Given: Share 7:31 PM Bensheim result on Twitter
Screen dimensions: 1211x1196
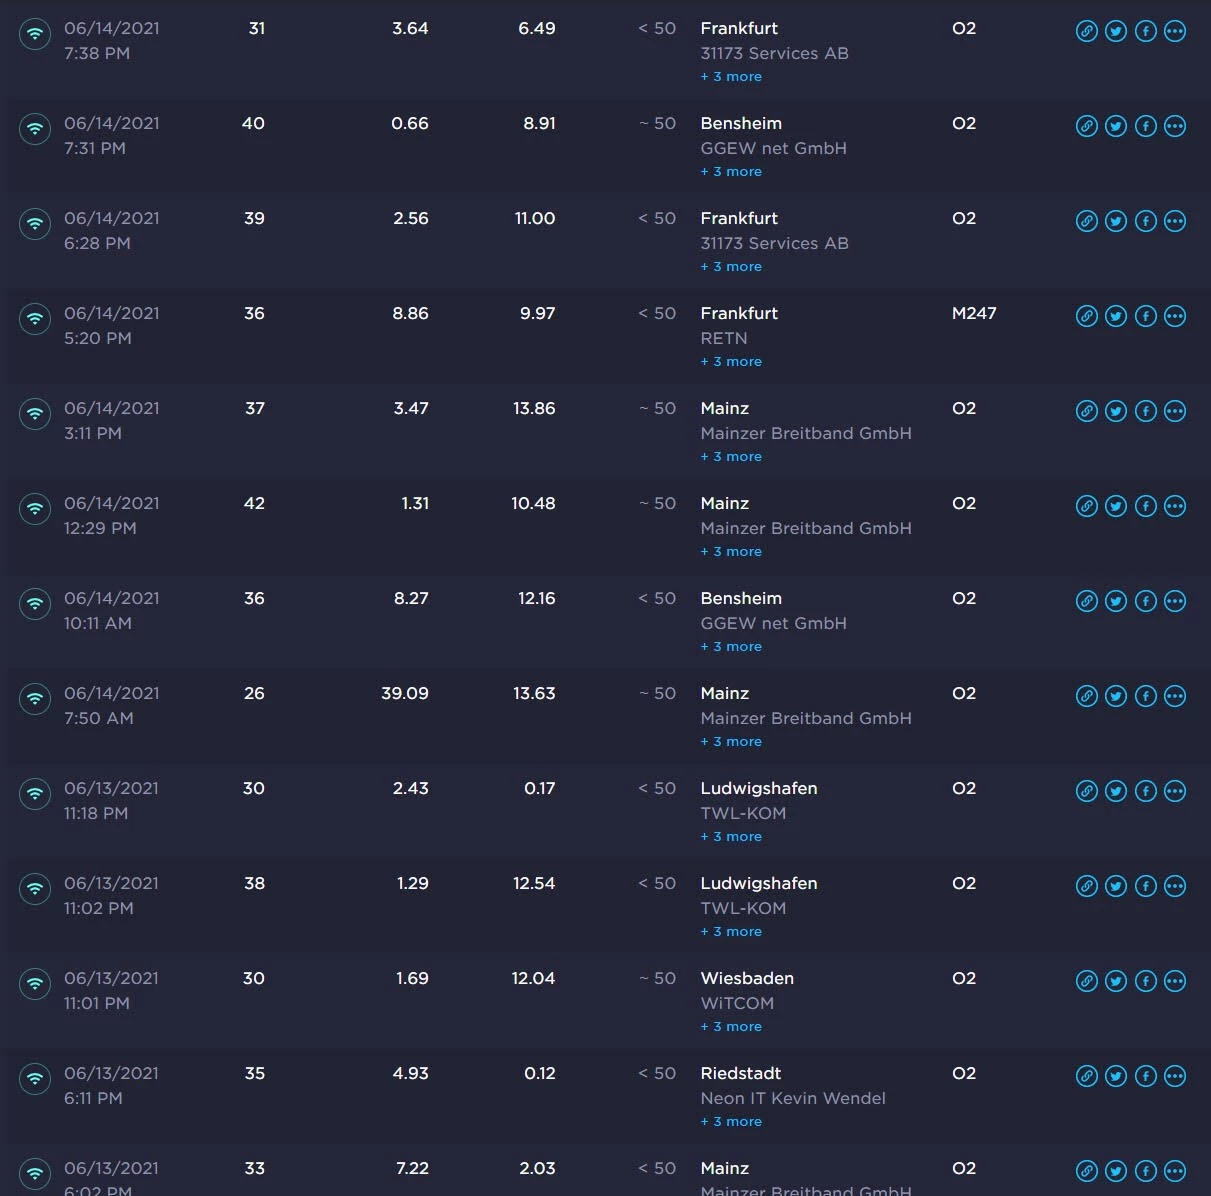Looking at the screenshot, I should 1116,126.
